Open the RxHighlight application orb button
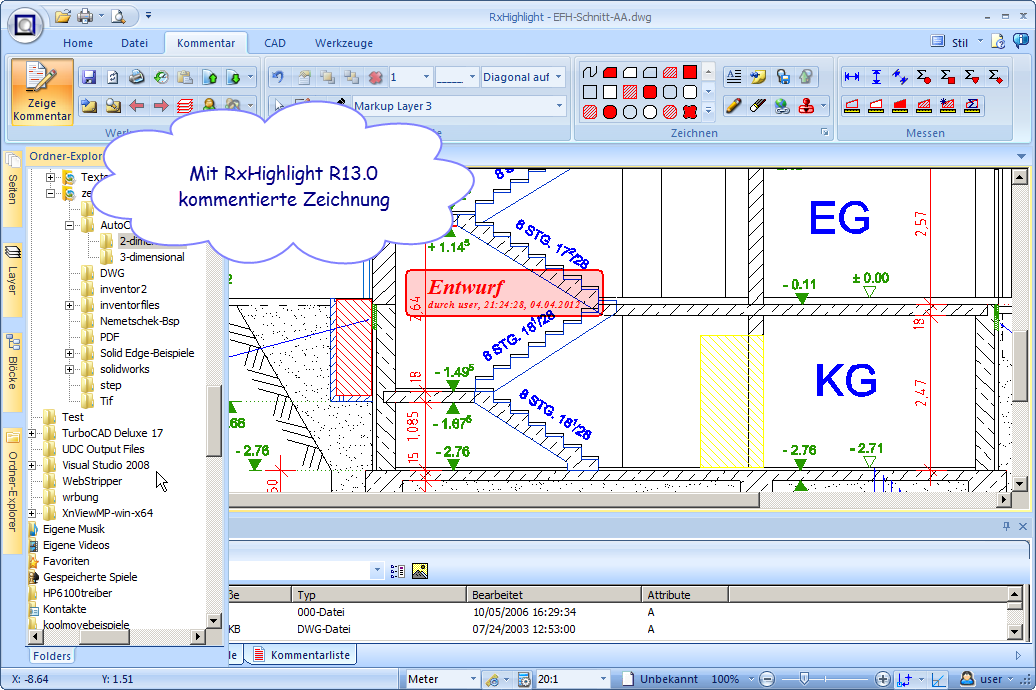Image resolution: width=1036 pixels, height=690 pixels. click(25, 26)
